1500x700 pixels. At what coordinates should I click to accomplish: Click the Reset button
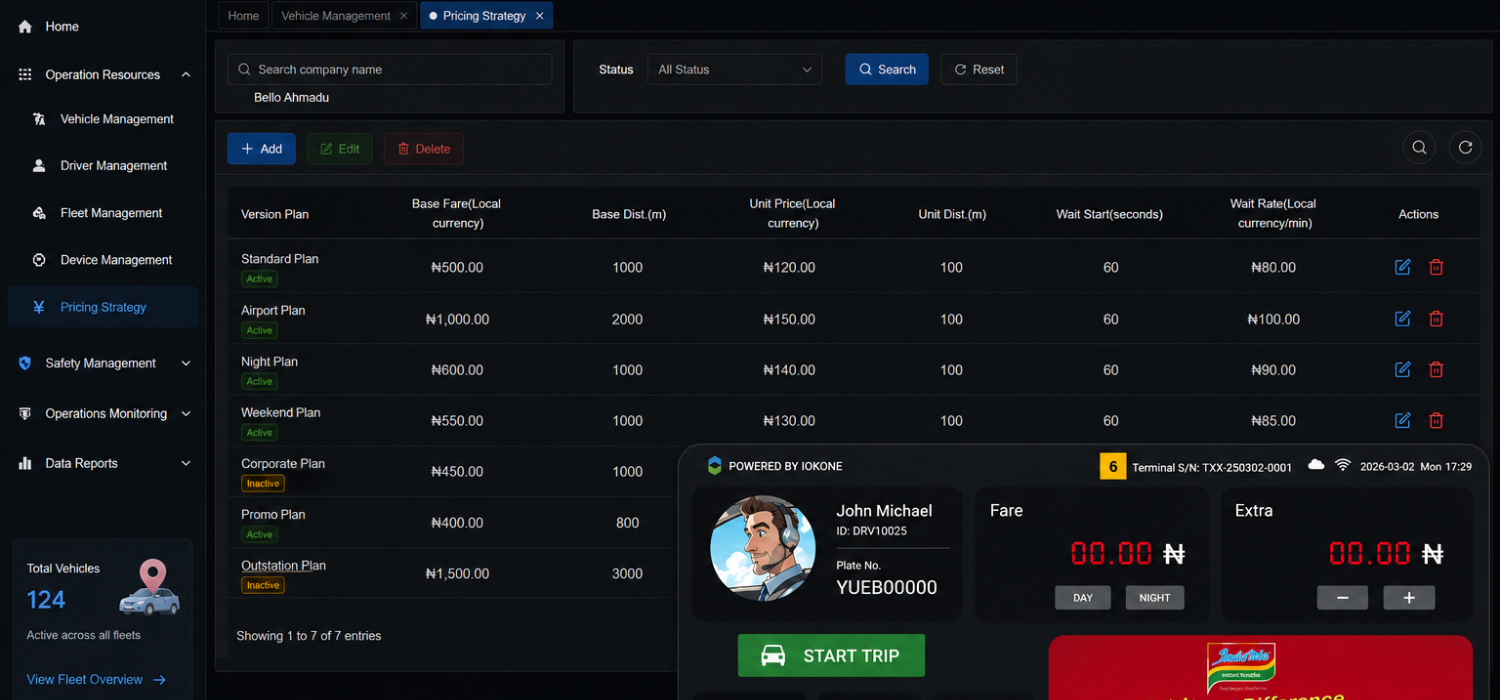tap(979, 69)
